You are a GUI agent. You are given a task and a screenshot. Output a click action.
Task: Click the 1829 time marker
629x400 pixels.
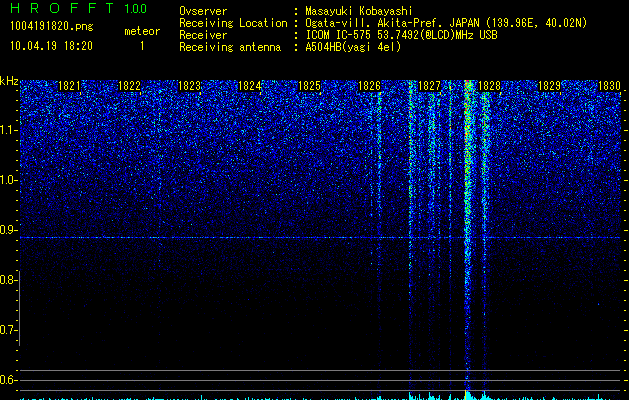coord(549,86)
